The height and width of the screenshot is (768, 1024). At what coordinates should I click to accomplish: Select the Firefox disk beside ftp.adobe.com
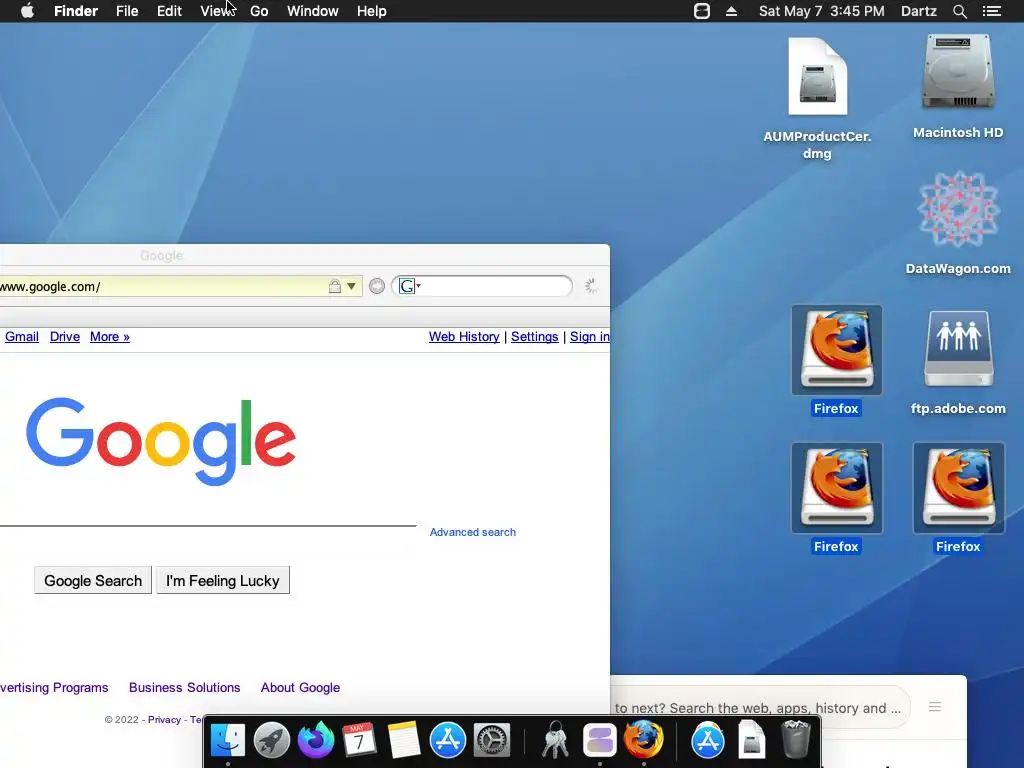pyautogui.click(x=837, y=360)
